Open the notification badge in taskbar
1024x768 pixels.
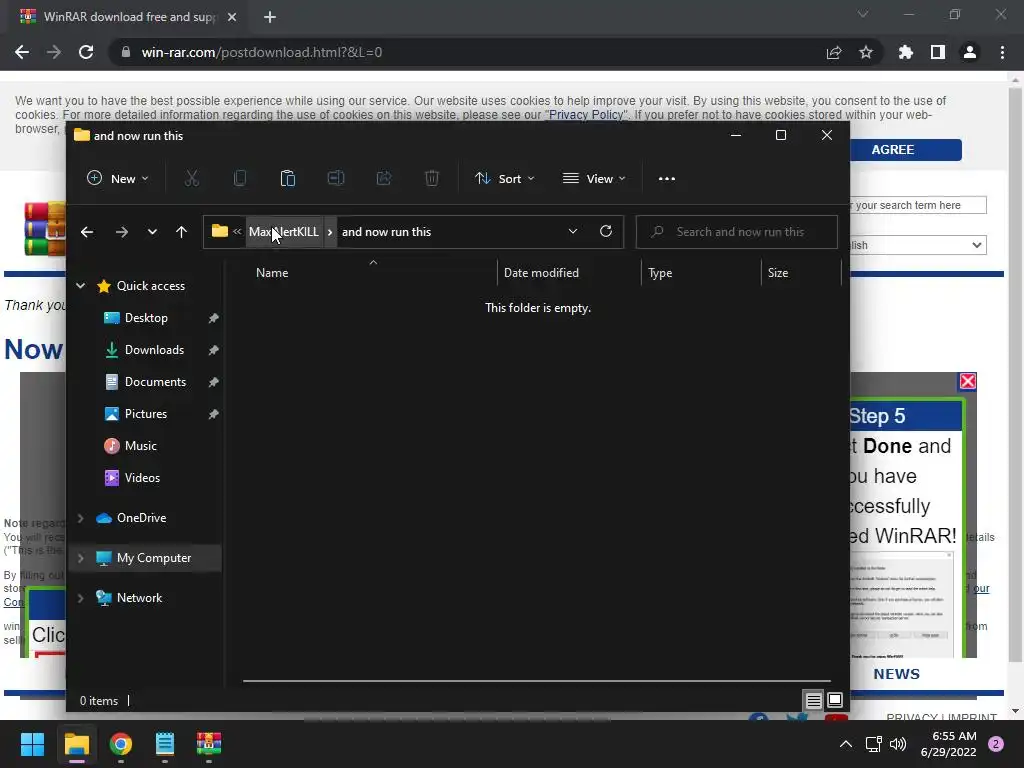pyautogui.click(x=996, y=744)
